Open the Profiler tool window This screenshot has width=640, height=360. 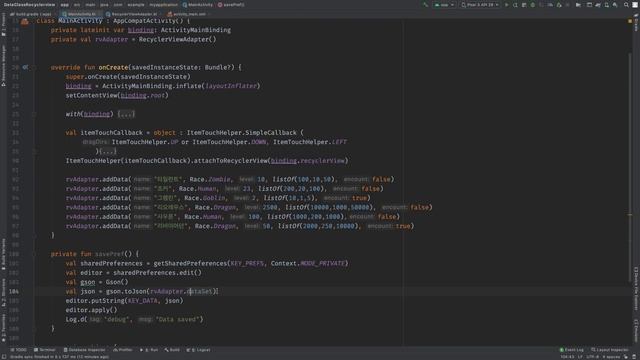point(123,350)
